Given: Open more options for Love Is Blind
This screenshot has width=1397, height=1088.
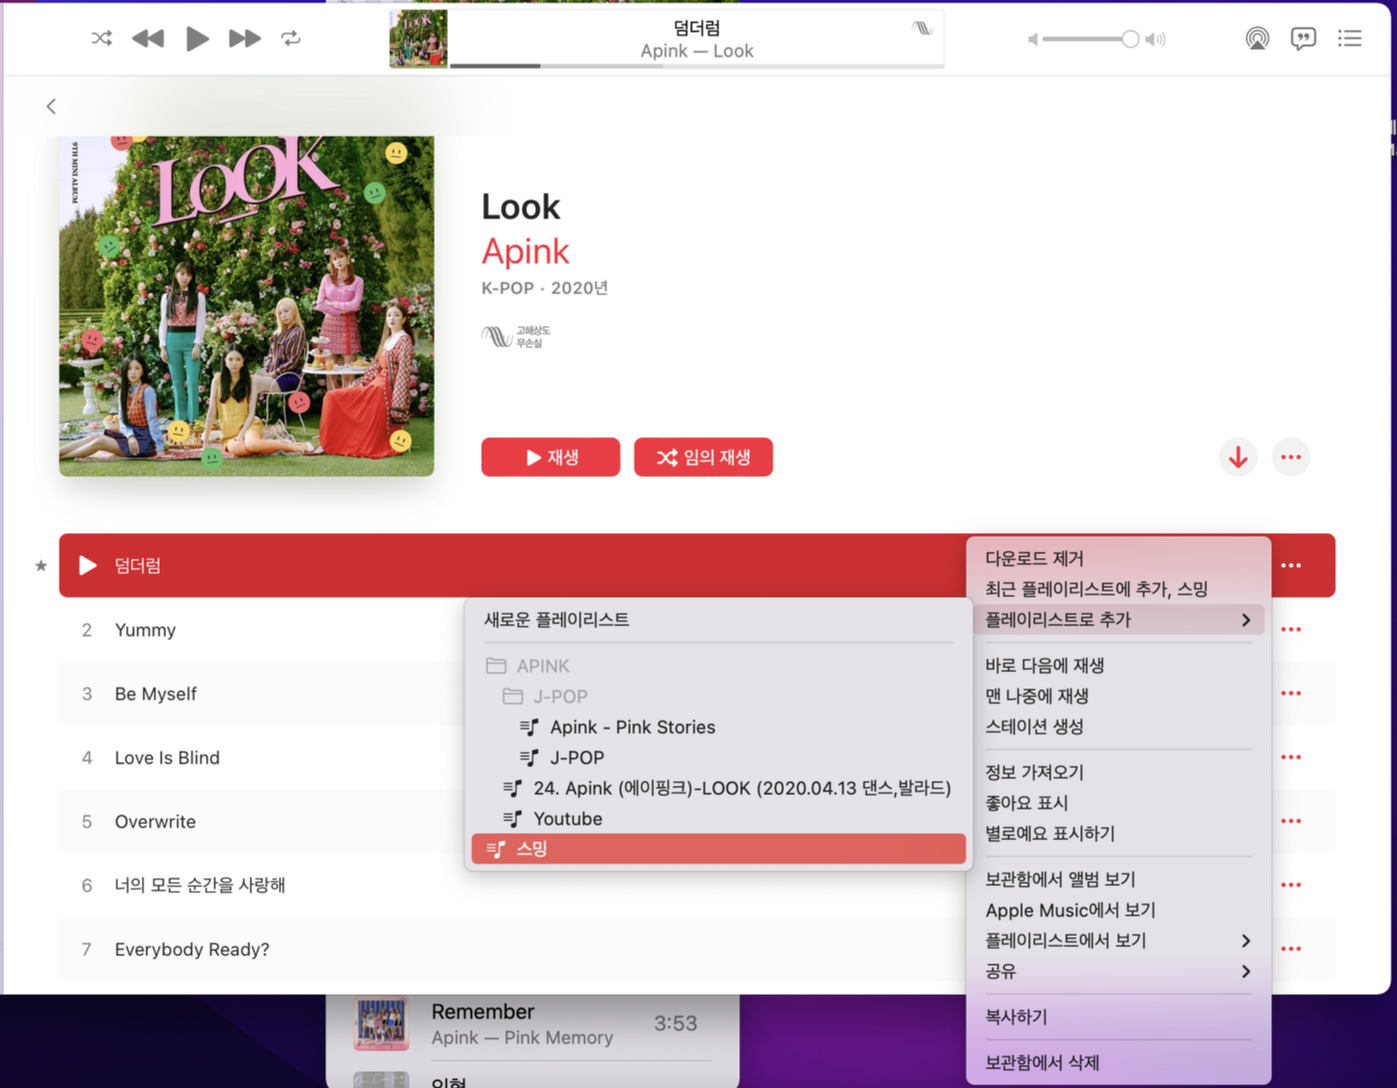Looking at the screenshot, I should point(1291,757).
